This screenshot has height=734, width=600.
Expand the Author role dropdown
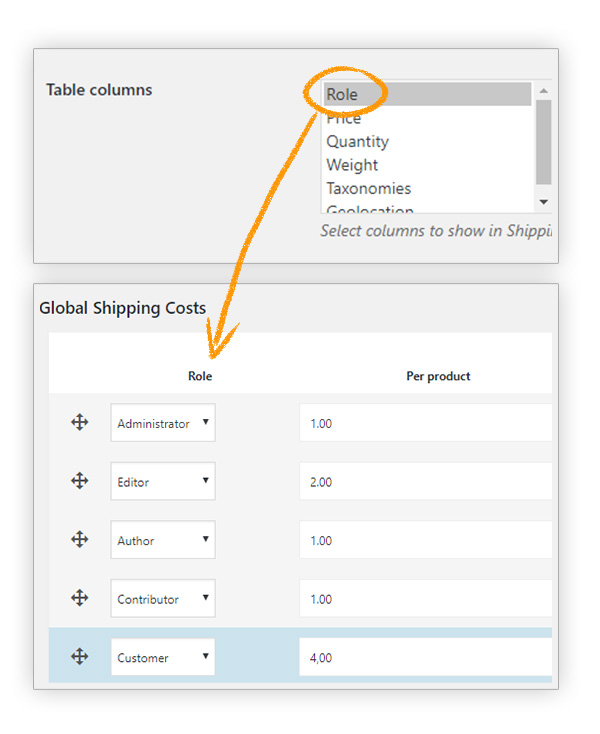point(163,540)
